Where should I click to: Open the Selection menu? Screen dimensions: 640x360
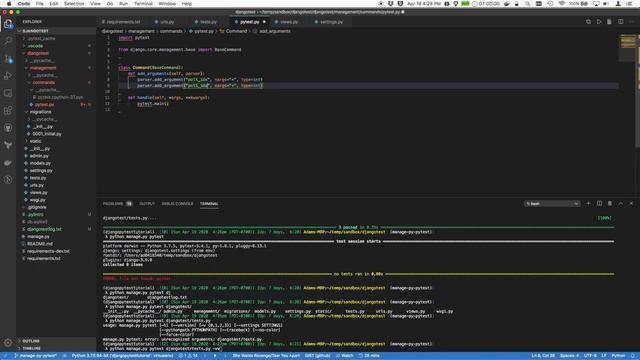coord(74,4)
